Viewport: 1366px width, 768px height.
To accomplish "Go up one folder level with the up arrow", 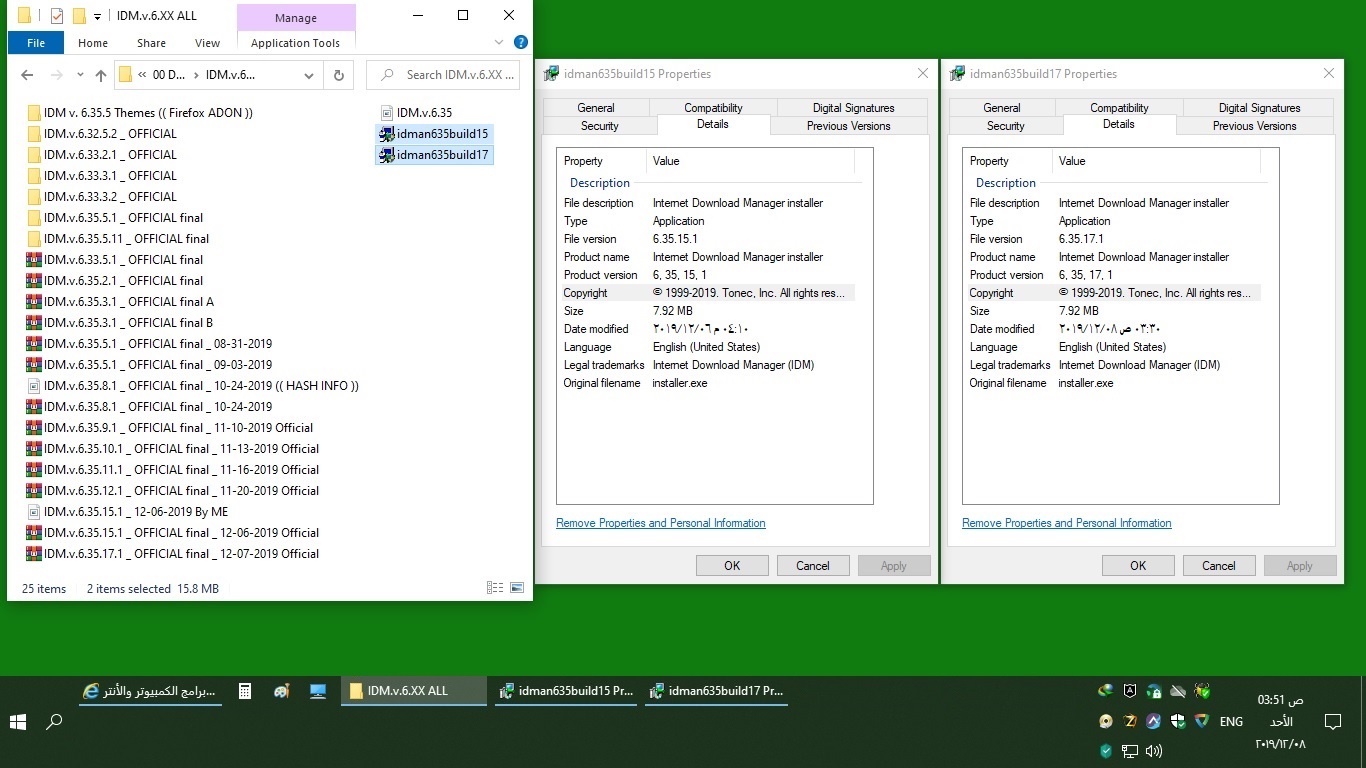I will pos(100,75).
